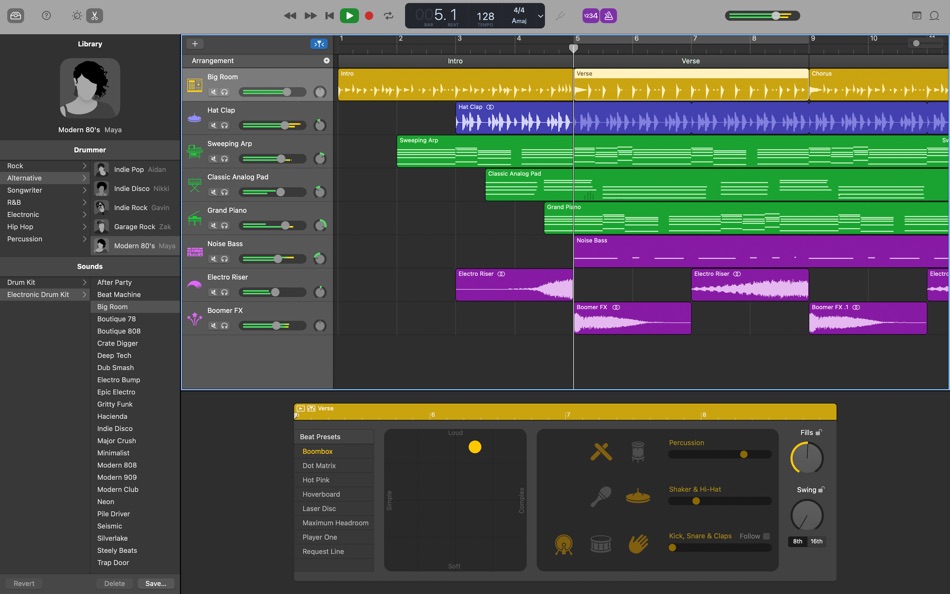Select the crossed drumsticks percussion icon
Screen dimensions: 950x594
pyautogui.click(x=601, y=452)
